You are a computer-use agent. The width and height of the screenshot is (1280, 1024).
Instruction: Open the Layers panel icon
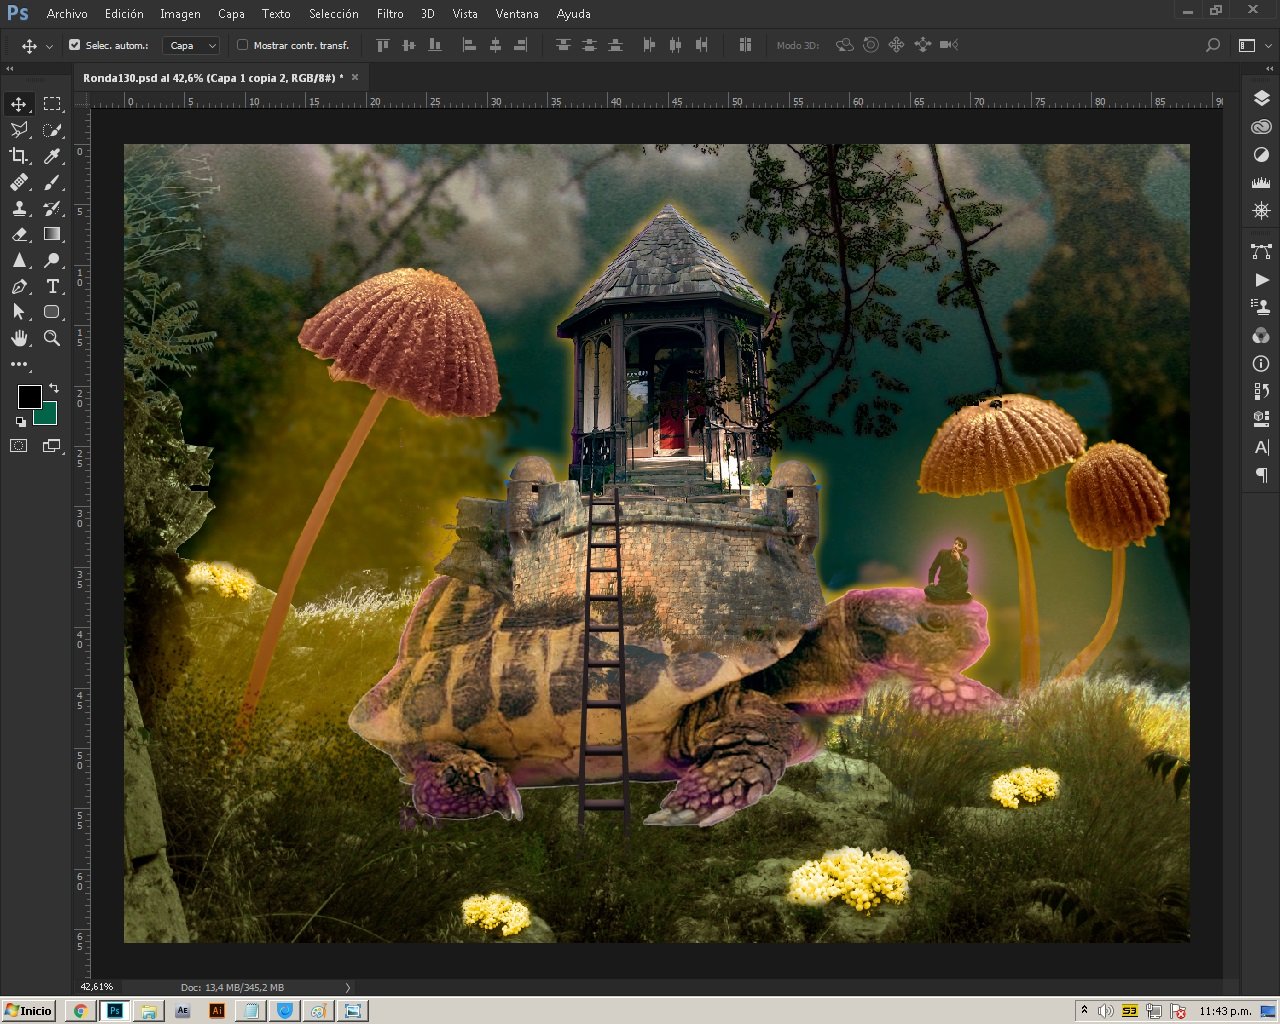coord(1261,98)
